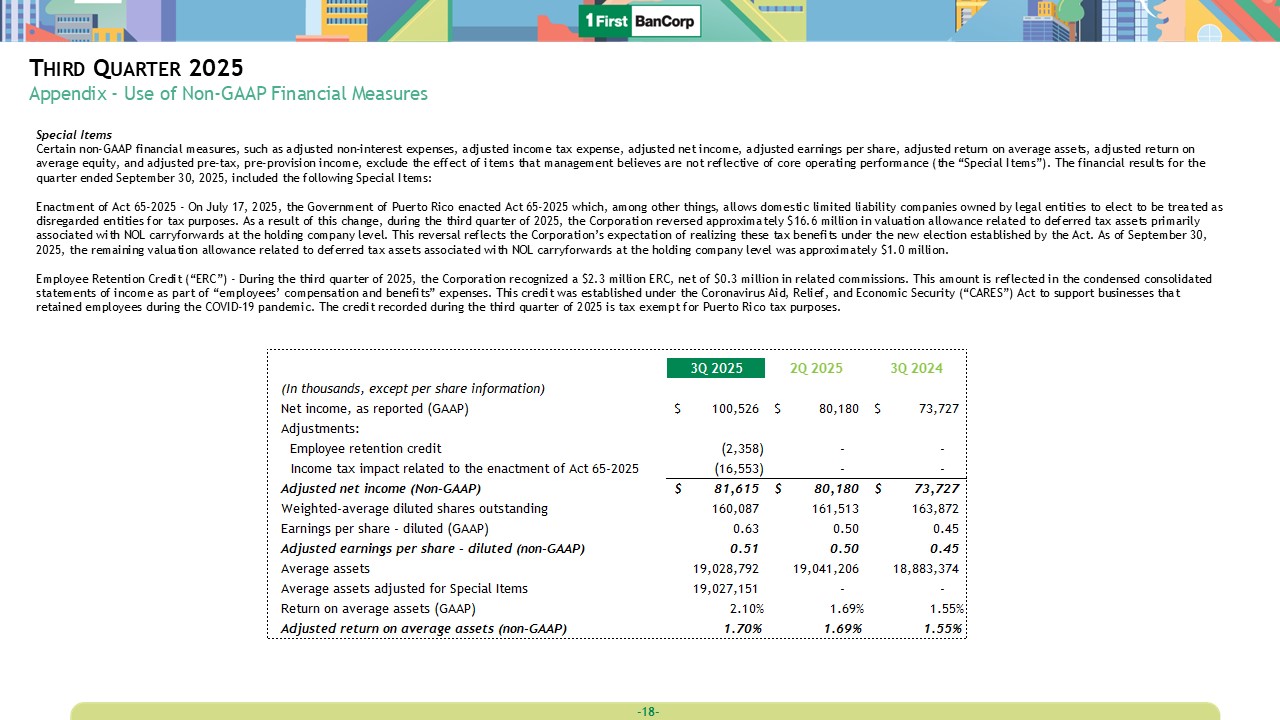Click the 1.70% adjusted return value
Image resolution: width=1280 pixels, height=720 pixels.
point(743,628)
